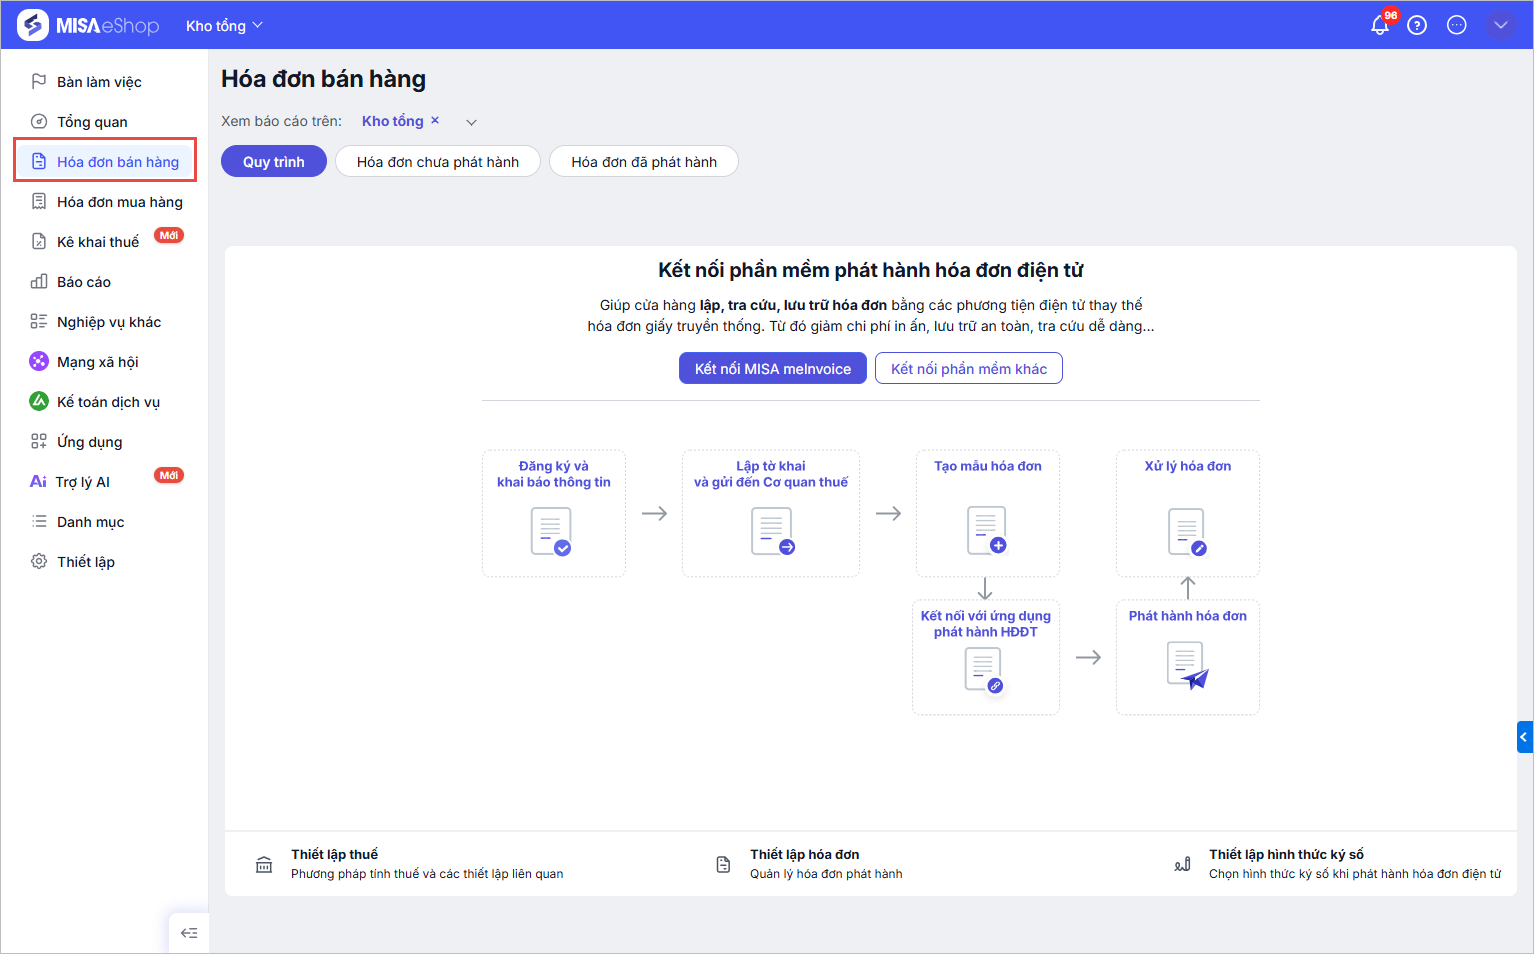Image resolution: width=1534 pixels, height=954 pixels.
Task: Open Thiết lập hình thức ký số link
Action: [x=1286, y=855]
